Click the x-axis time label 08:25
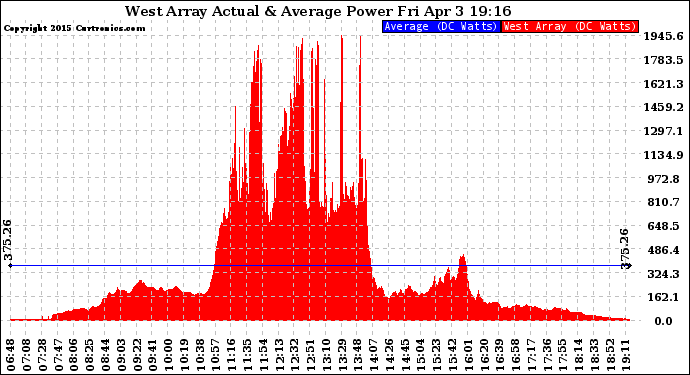The width and height of the screenshot is (690, 375). [x=89, y=355]
